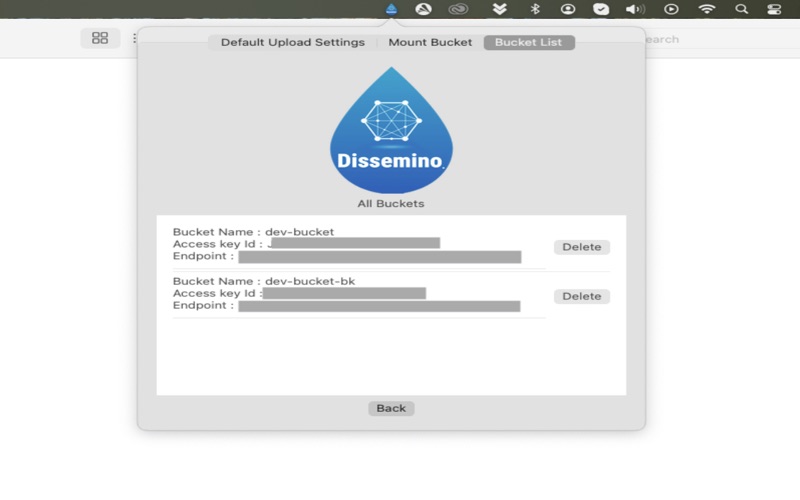Click the Dissemino droplet logo
The width and height of the screenshot is (800, 500).
[391, 130]
